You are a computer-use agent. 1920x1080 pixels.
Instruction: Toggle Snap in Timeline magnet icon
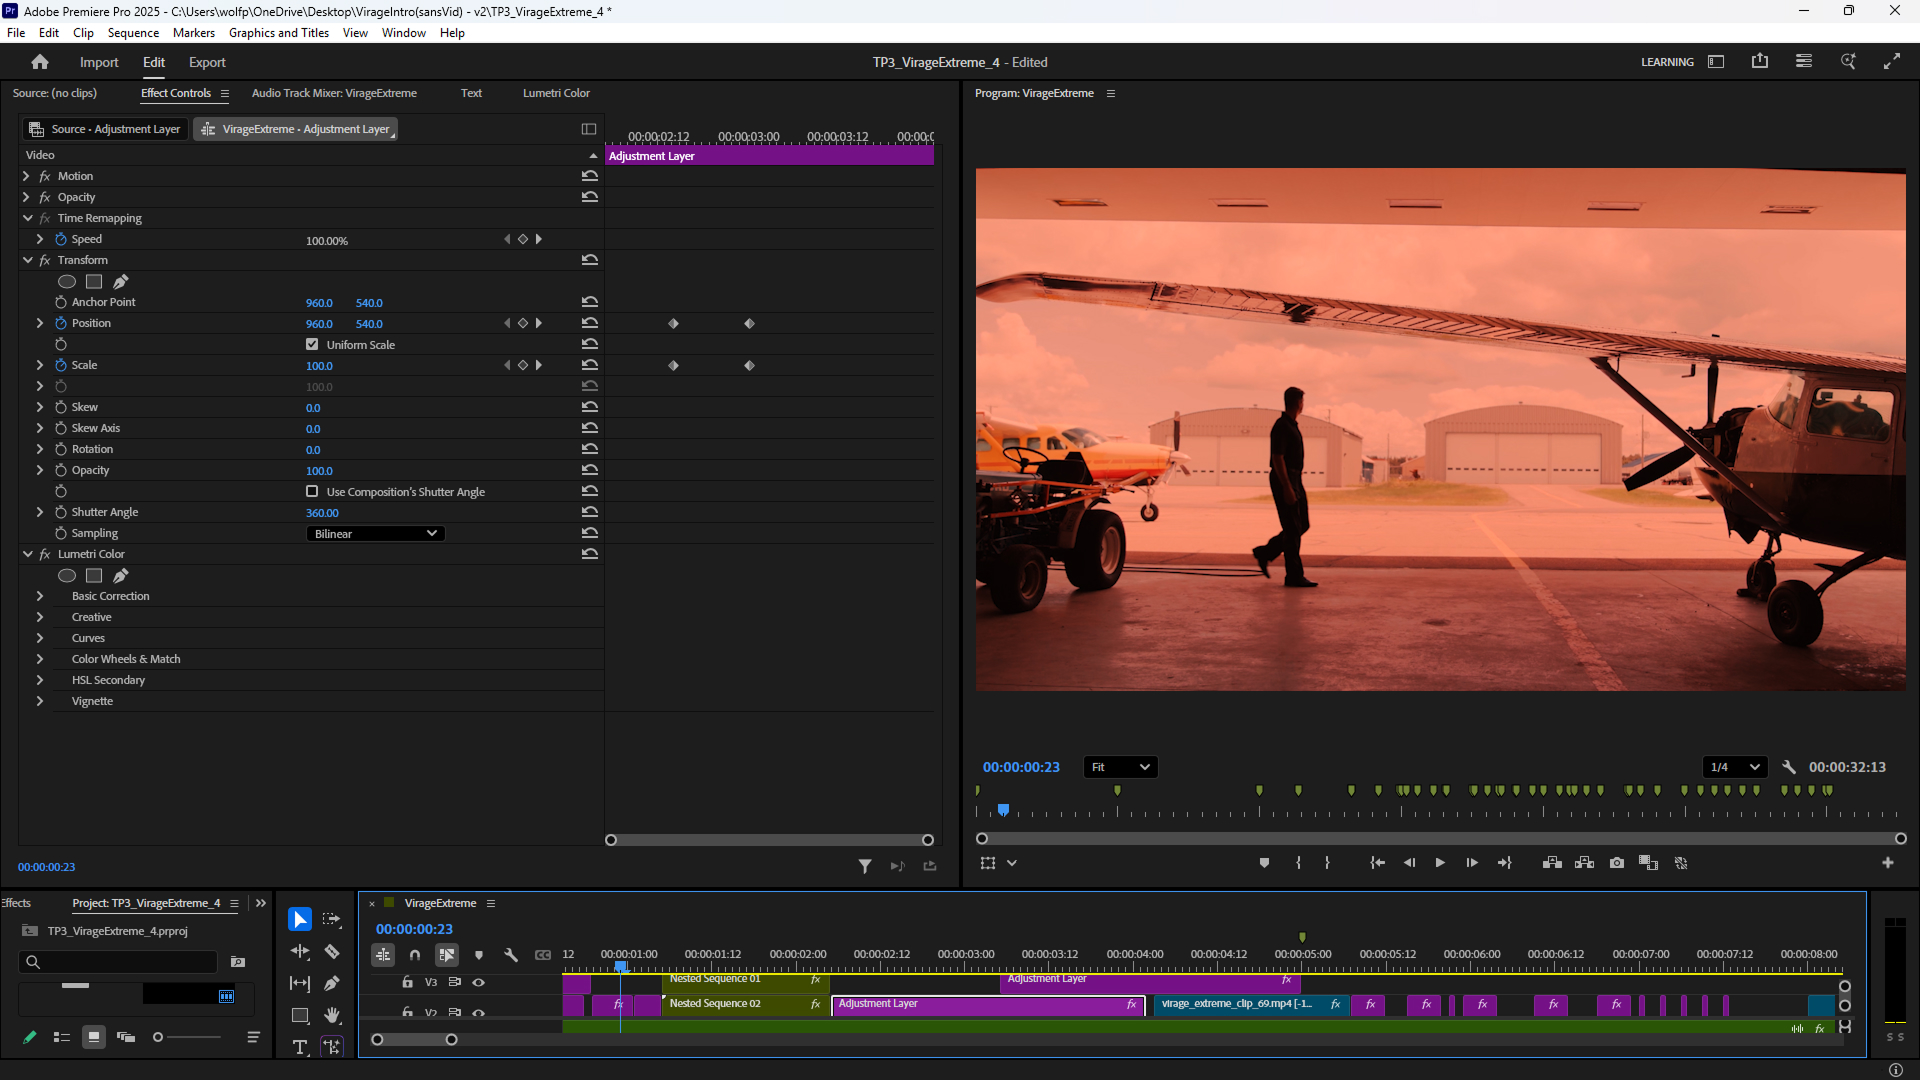point(414,955)
